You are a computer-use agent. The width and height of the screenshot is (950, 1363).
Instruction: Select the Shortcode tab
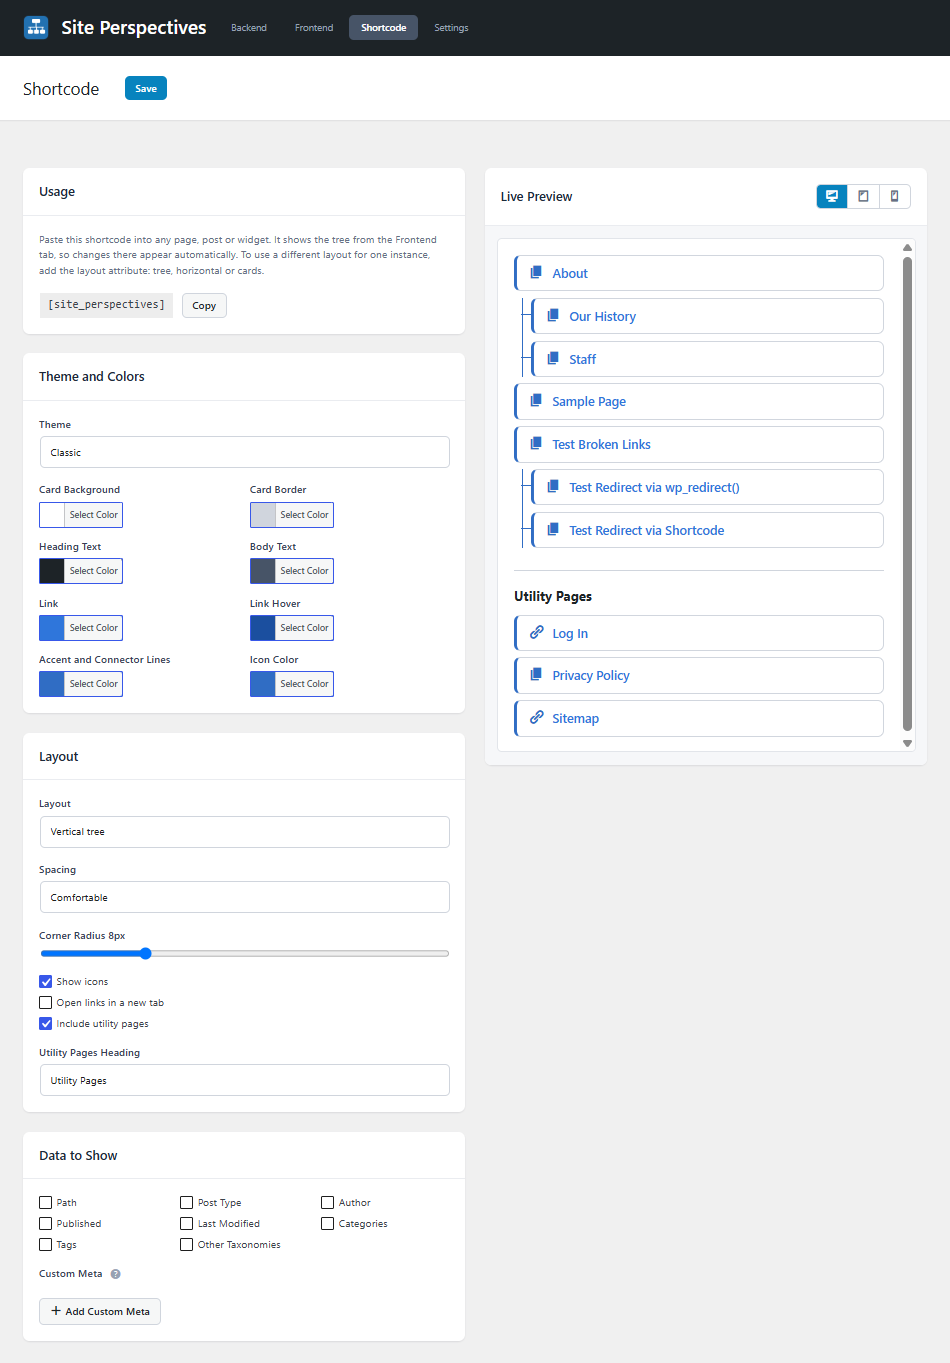(x=383, y=28)
